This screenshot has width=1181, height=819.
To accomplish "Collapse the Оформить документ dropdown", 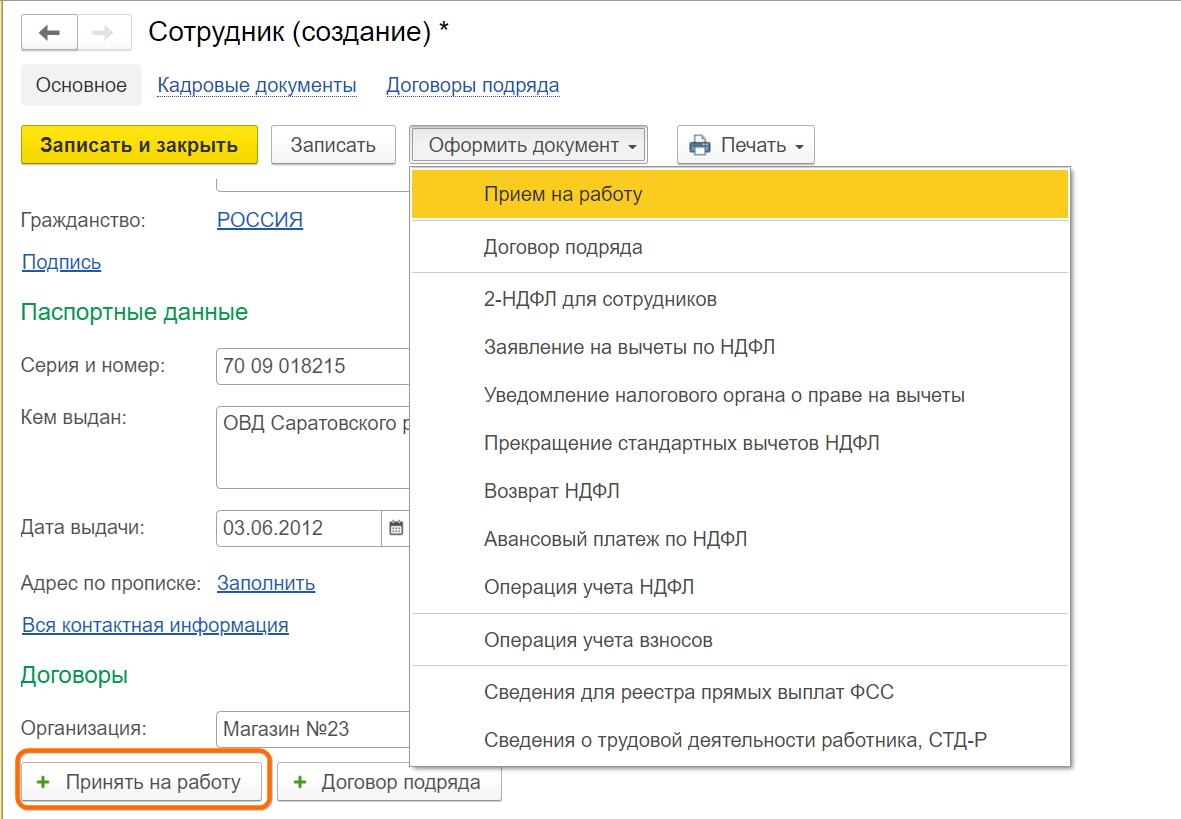I will 528,145.
